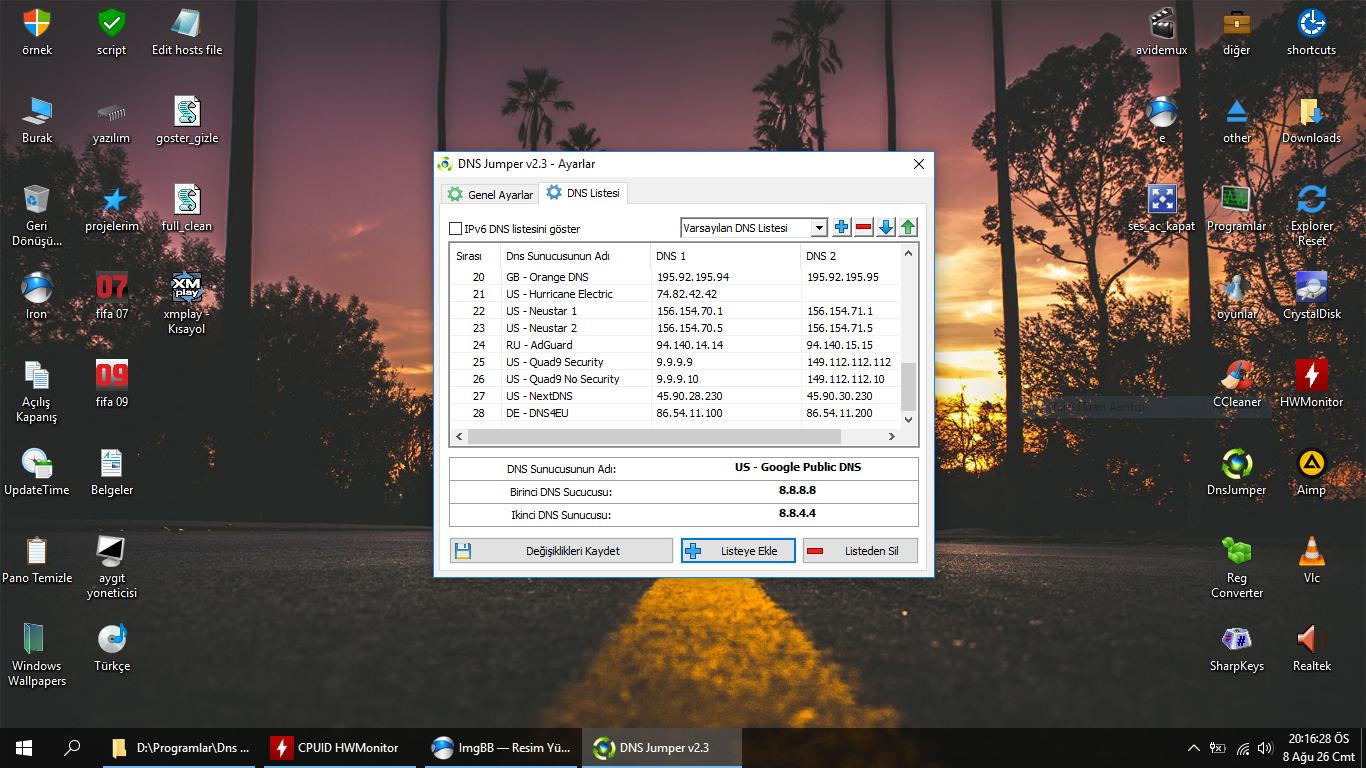Select row US - Quad9 Security
The width and height of the screenshot is (1366, 768).
coord(676,362)
